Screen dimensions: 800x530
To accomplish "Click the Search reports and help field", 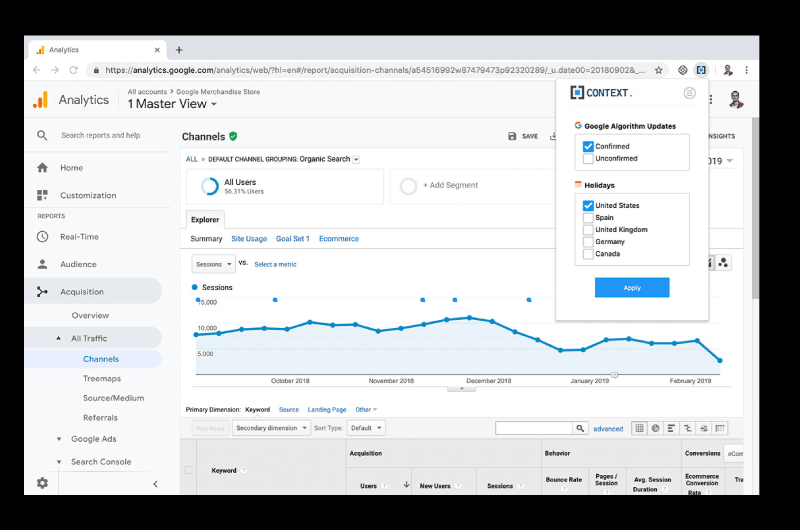I will [x=101, y=135].
